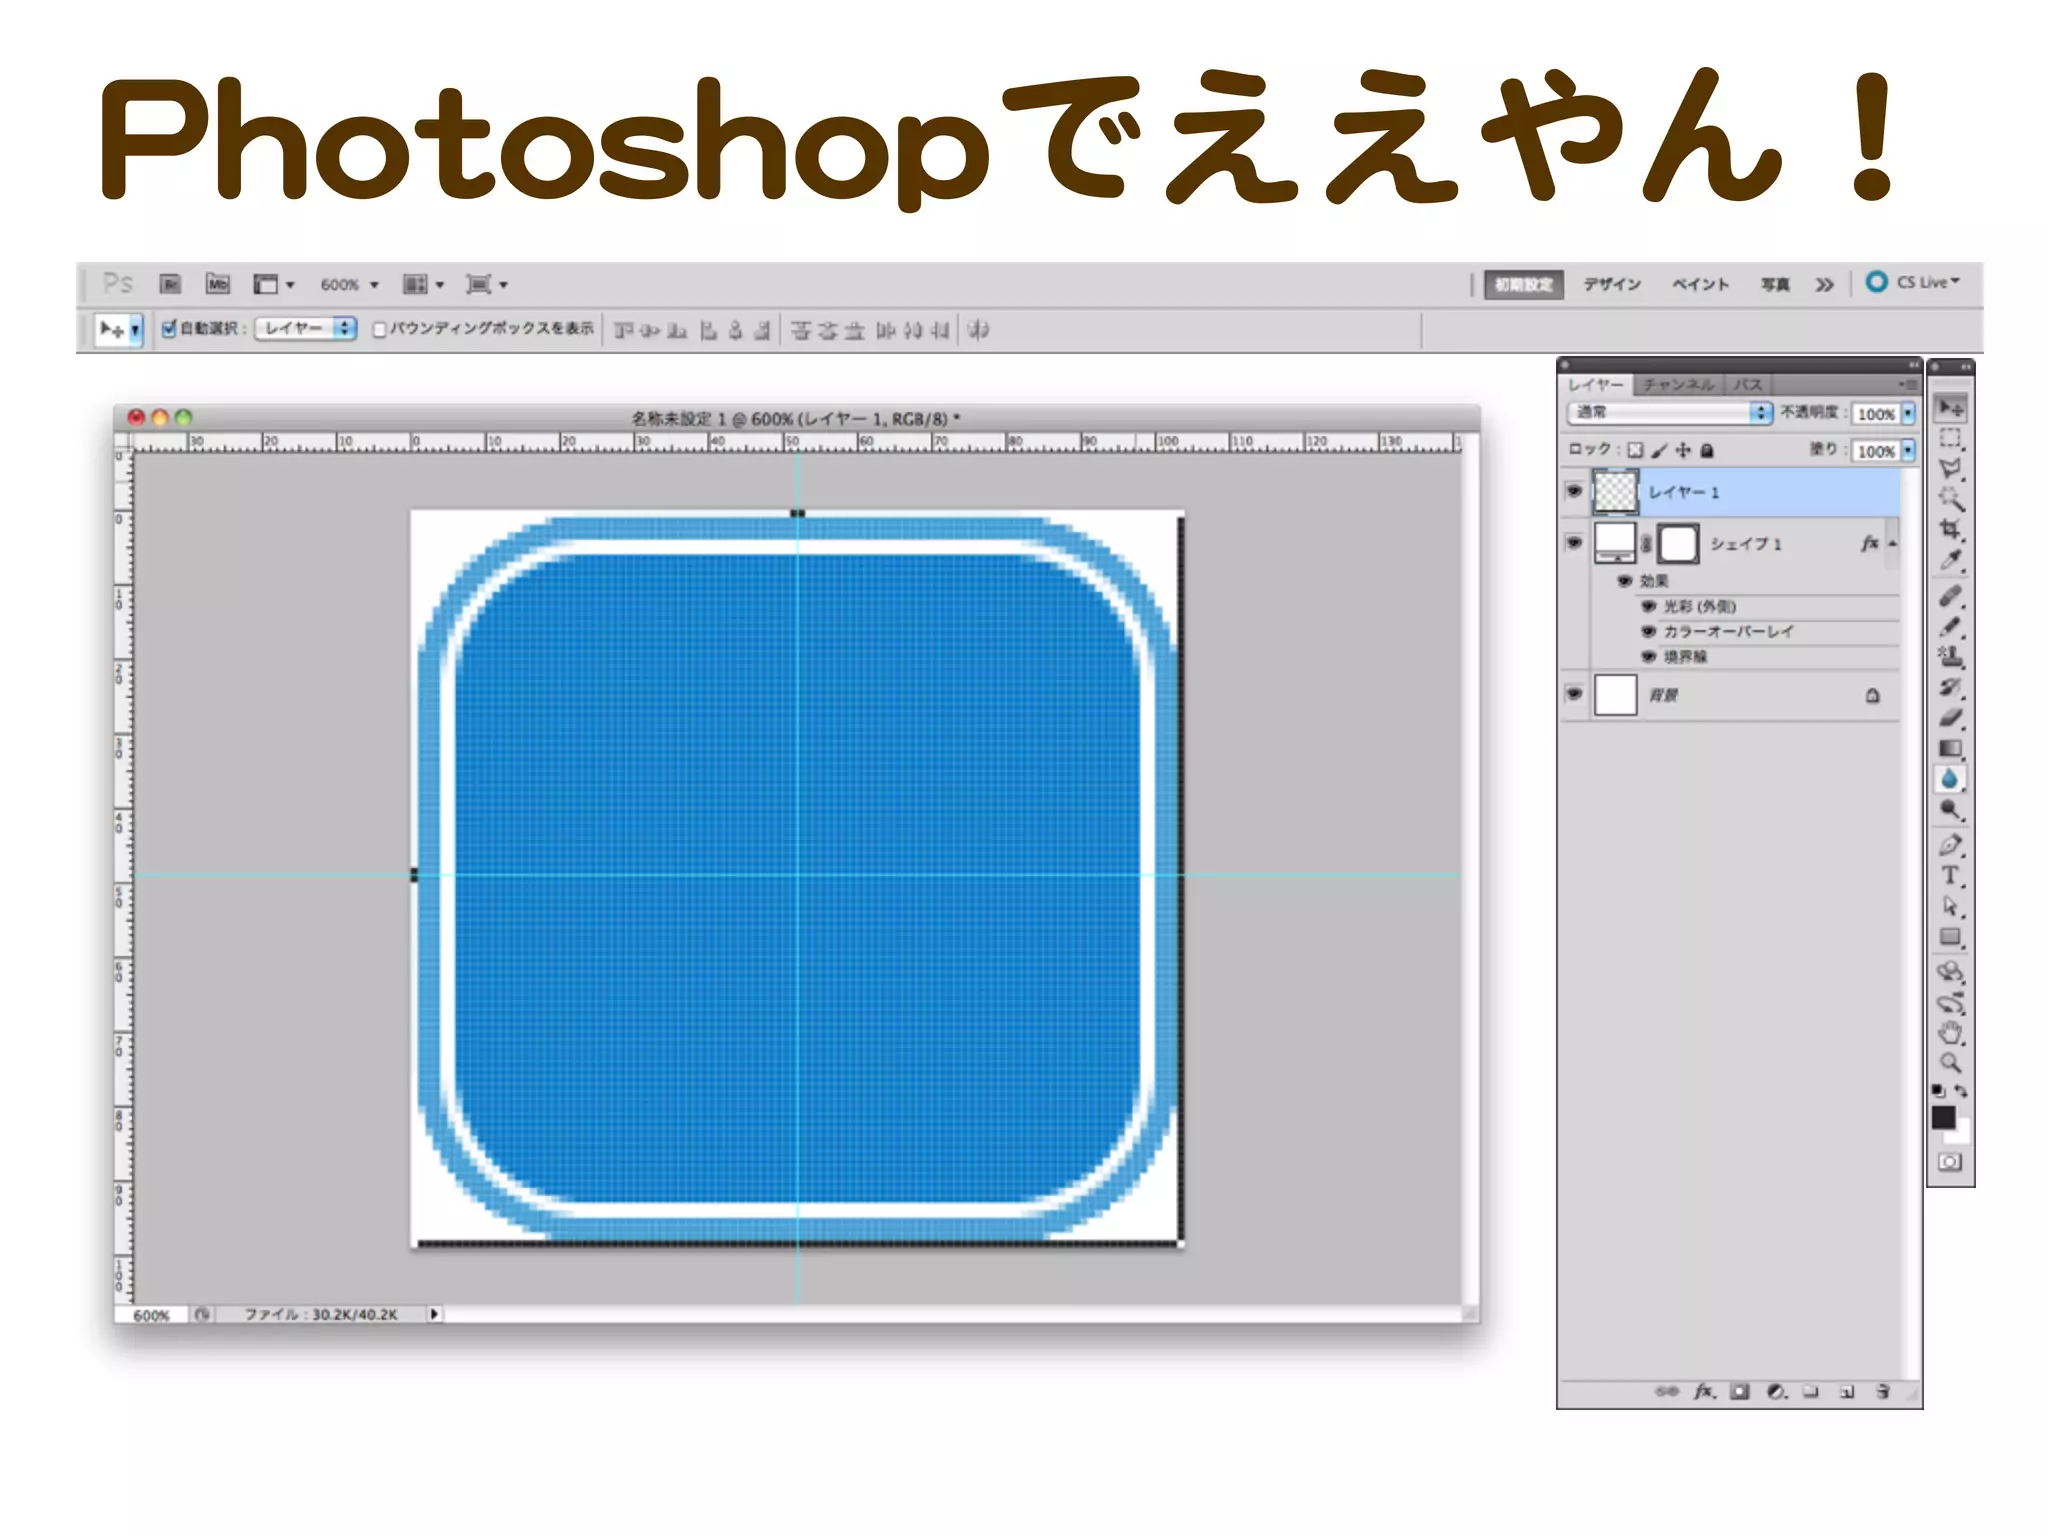
Task: Select the Zoom tool in toolbox
Action: pyautogui.click(x=1949, y=1063)
